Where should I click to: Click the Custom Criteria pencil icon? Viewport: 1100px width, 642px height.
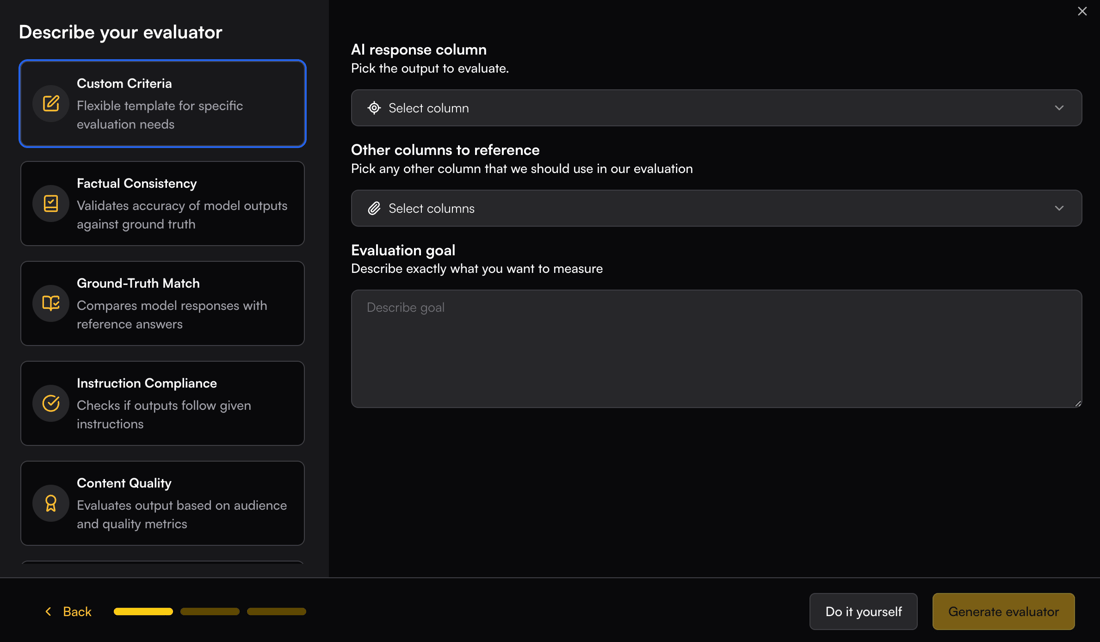(x=51, y=103)
